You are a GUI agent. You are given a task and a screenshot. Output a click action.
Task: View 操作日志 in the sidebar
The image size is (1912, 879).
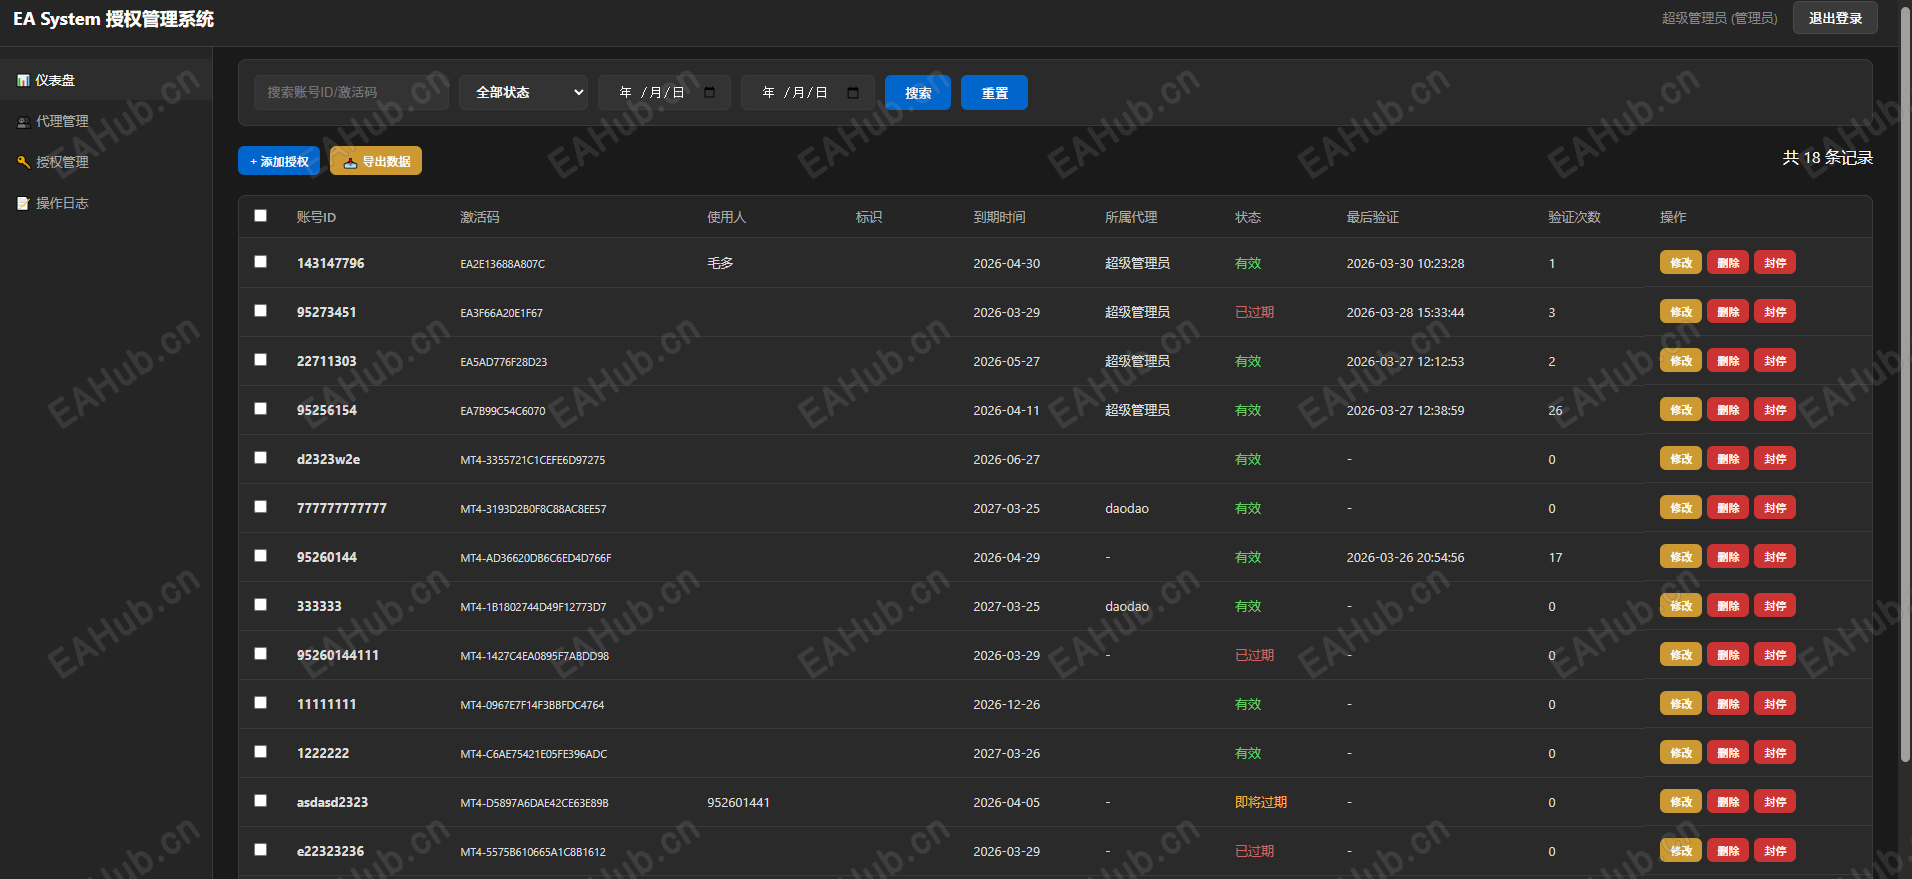click(x=106, y=203)
